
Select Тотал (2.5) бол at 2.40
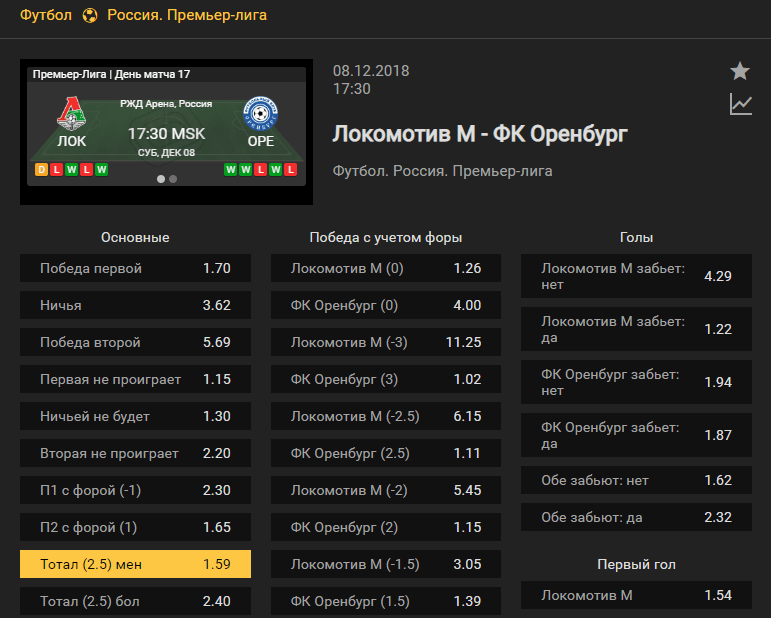tap(135, 601)
